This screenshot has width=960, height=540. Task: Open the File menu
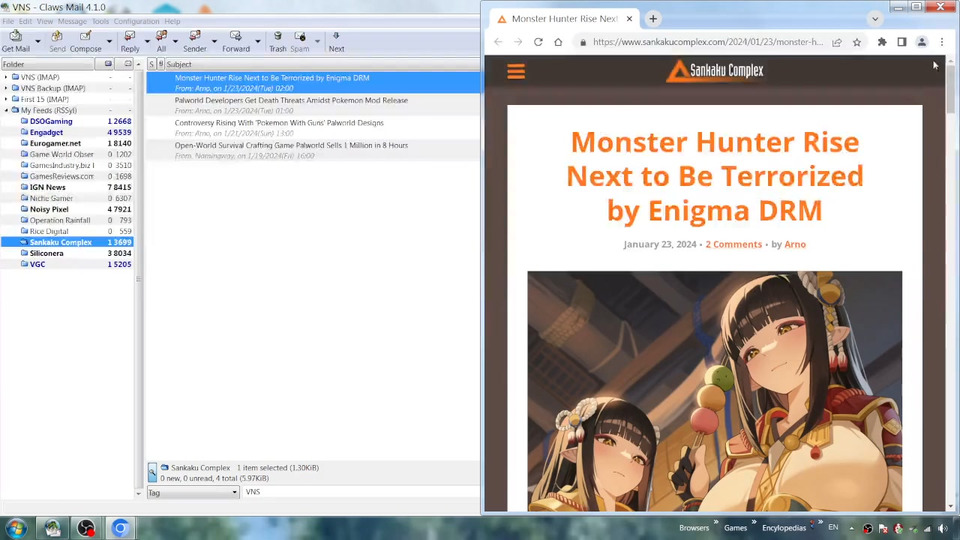coord(8,21)
